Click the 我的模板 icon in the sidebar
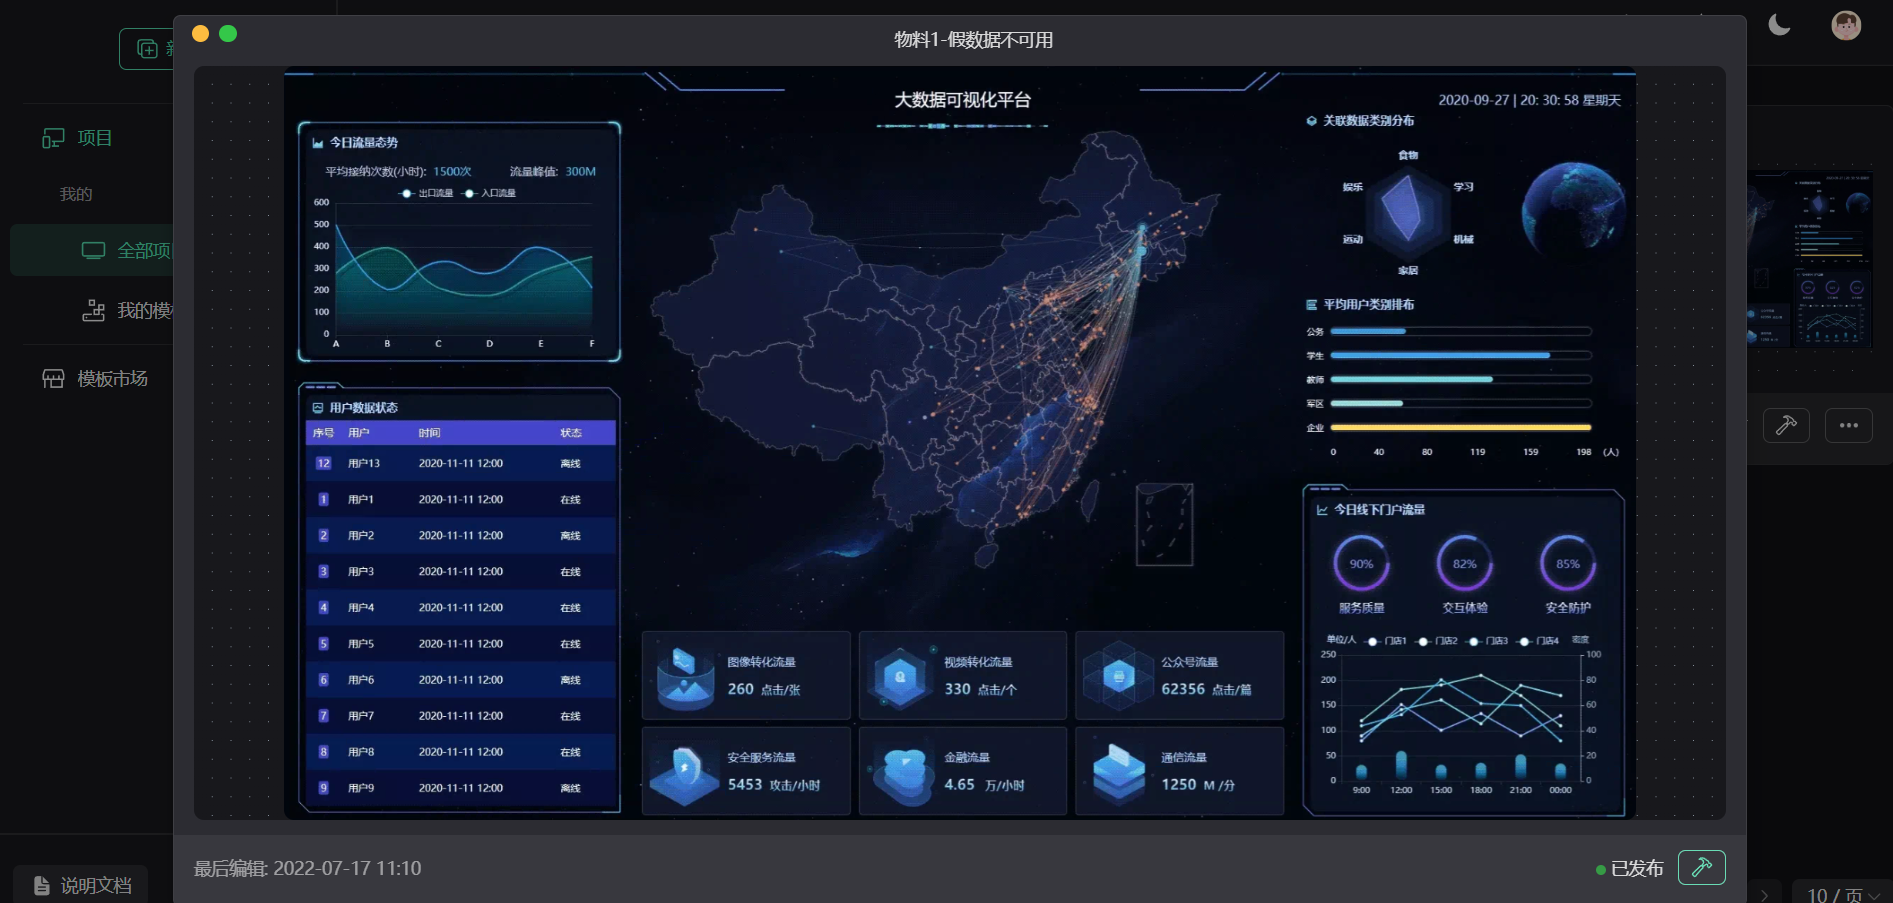The image size is (1893, 903). coord(92,310)
